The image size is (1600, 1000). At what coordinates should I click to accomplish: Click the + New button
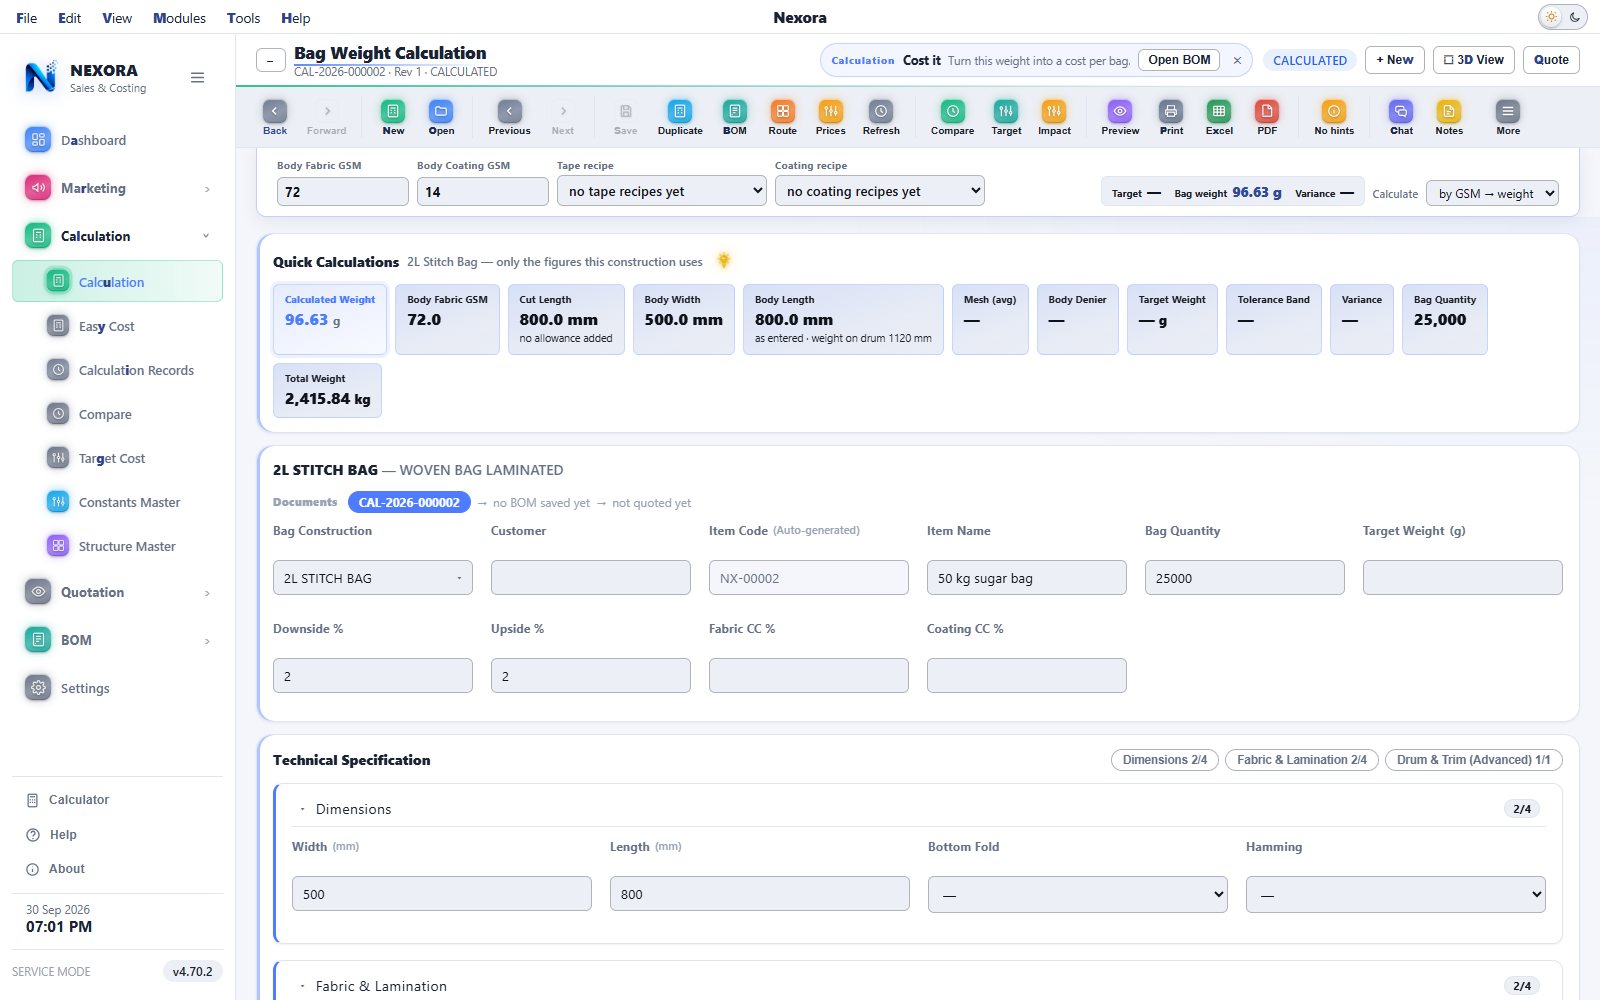(1394, 60)
